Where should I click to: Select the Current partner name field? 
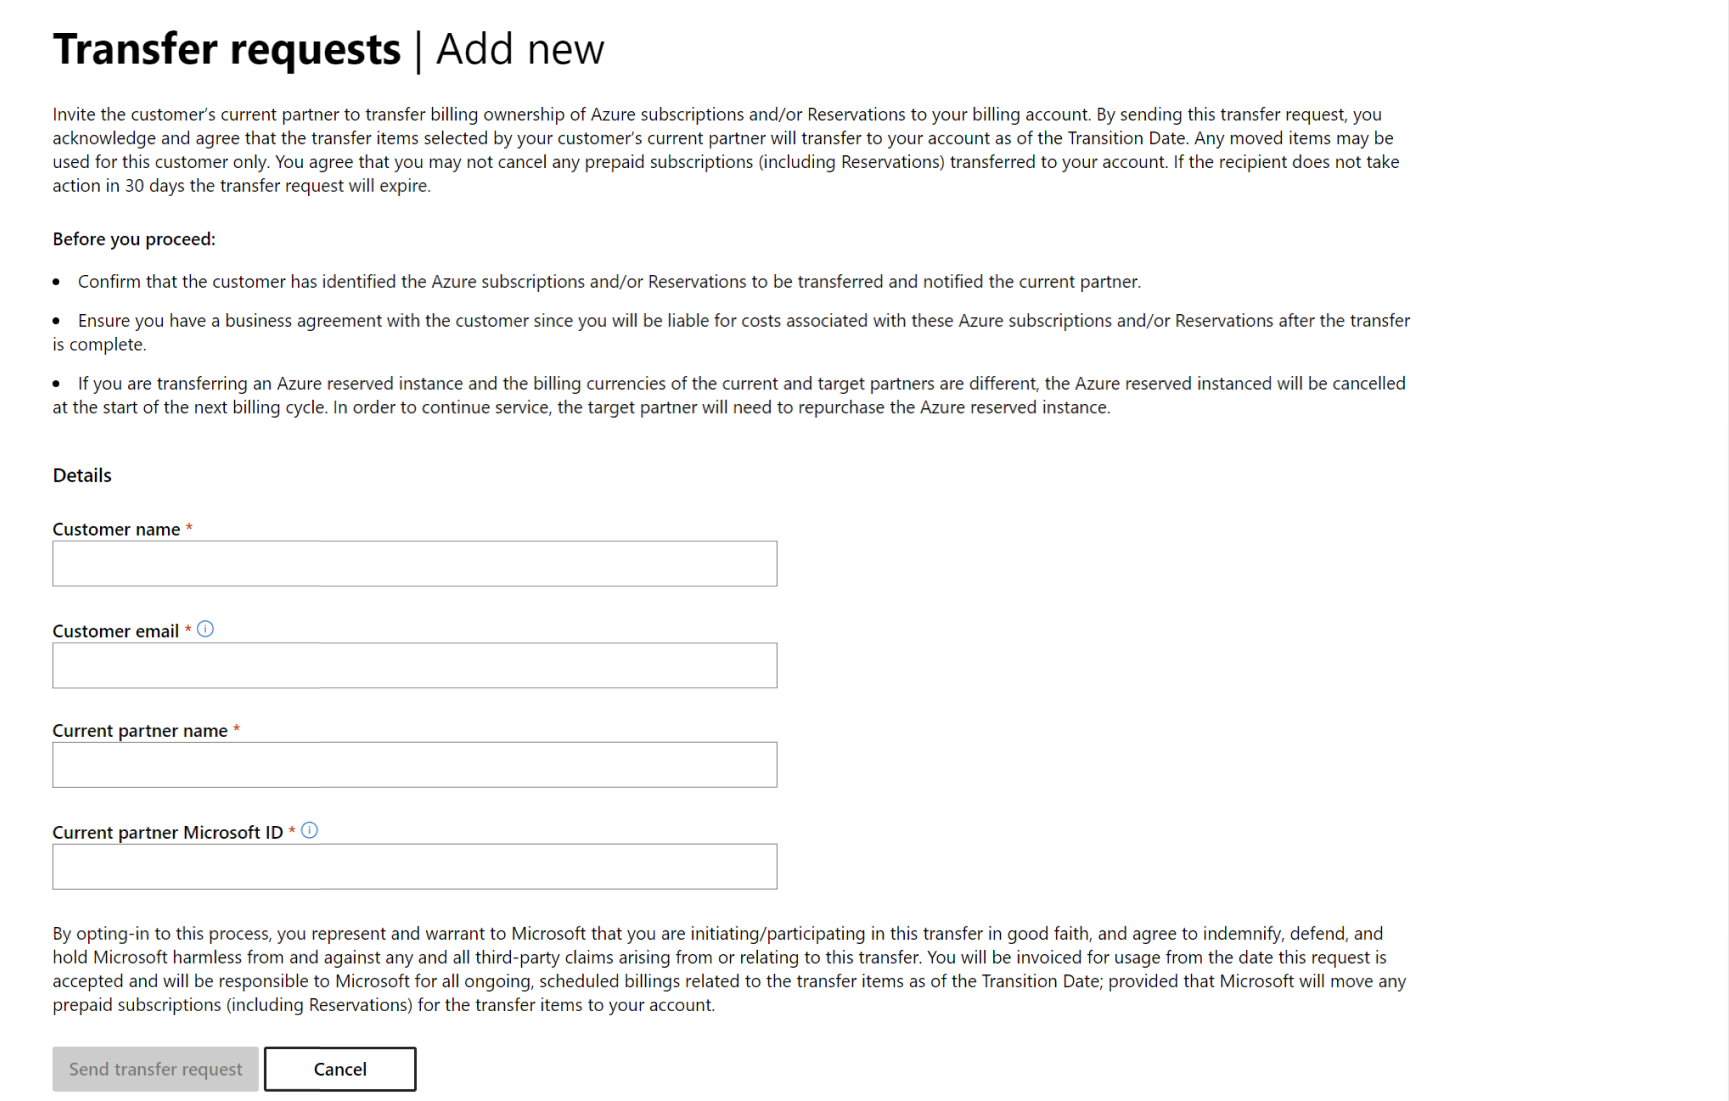[x=414, y=765]
